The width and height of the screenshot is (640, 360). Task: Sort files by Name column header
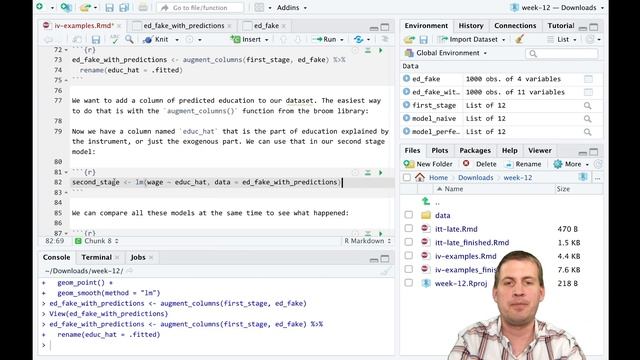[453, 189]
